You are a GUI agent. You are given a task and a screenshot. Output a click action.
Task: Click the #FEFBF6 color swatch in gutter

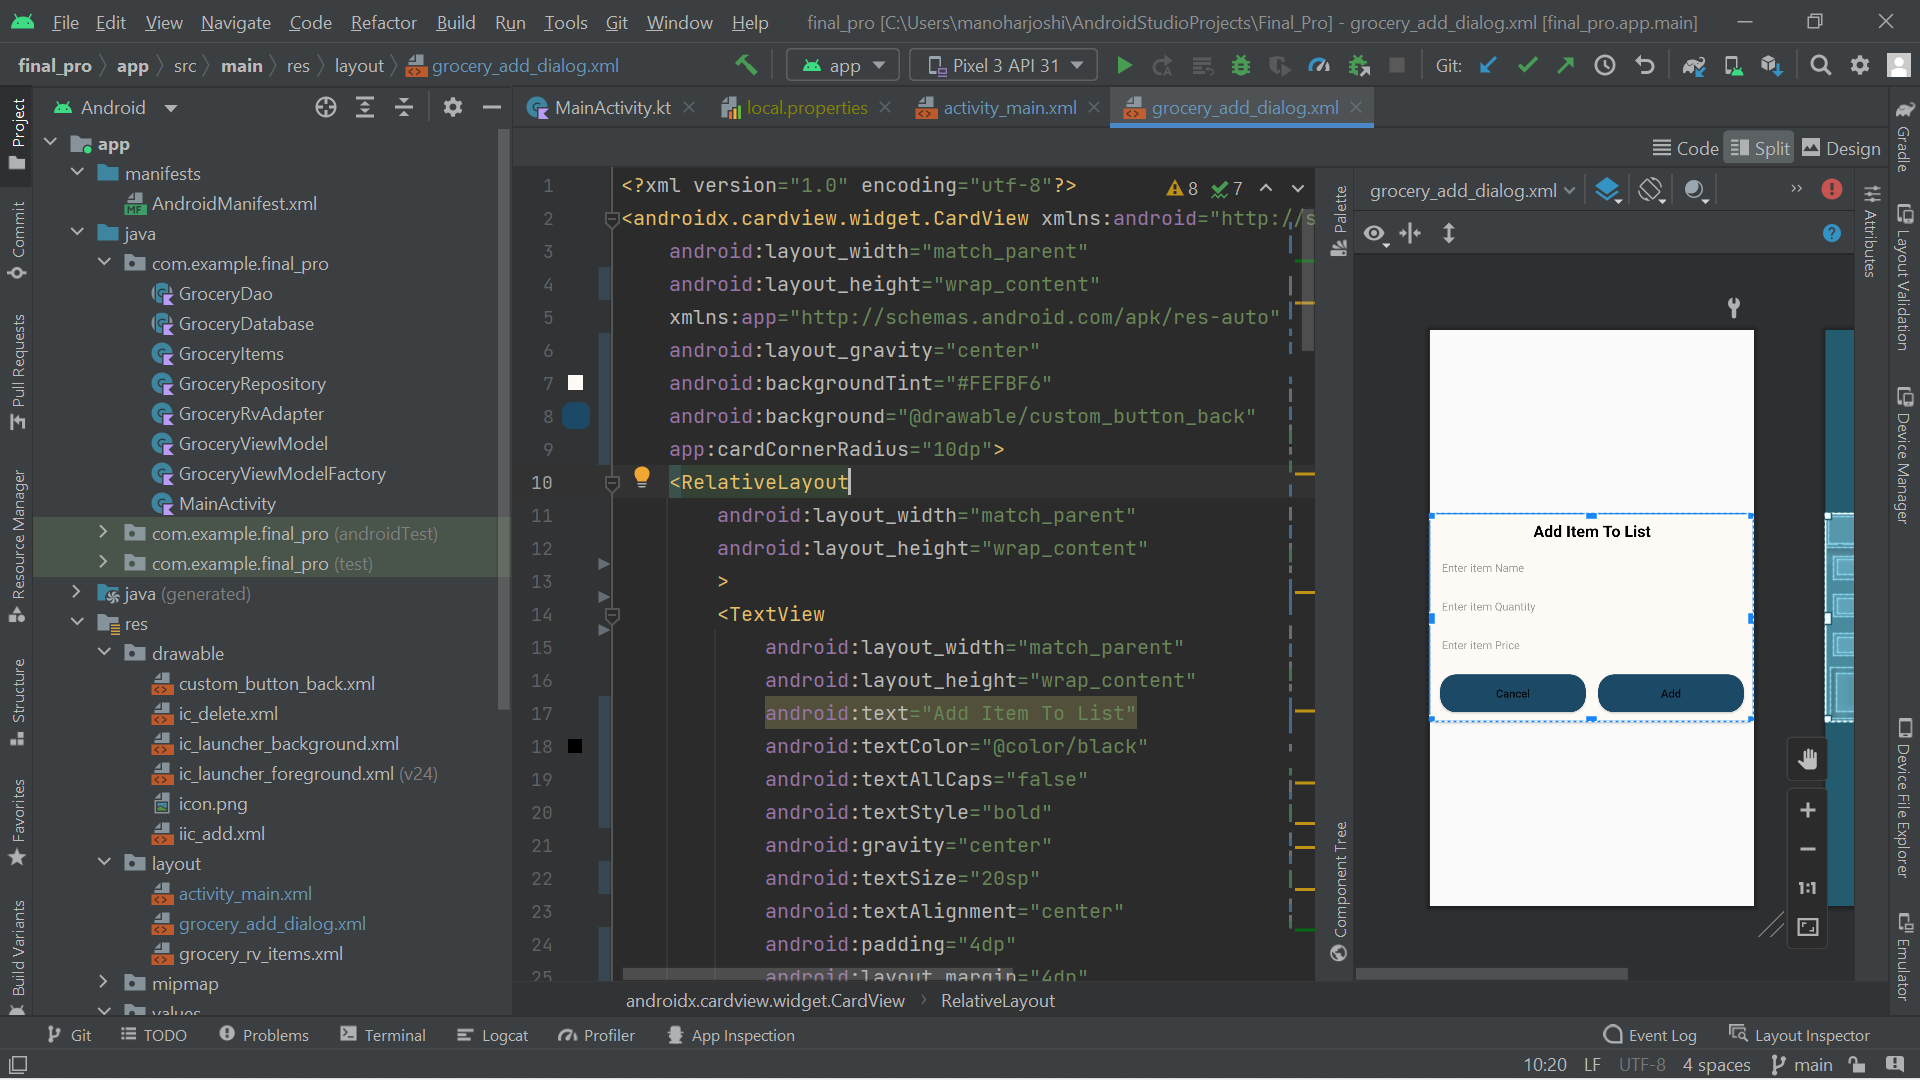coord(575,383)
